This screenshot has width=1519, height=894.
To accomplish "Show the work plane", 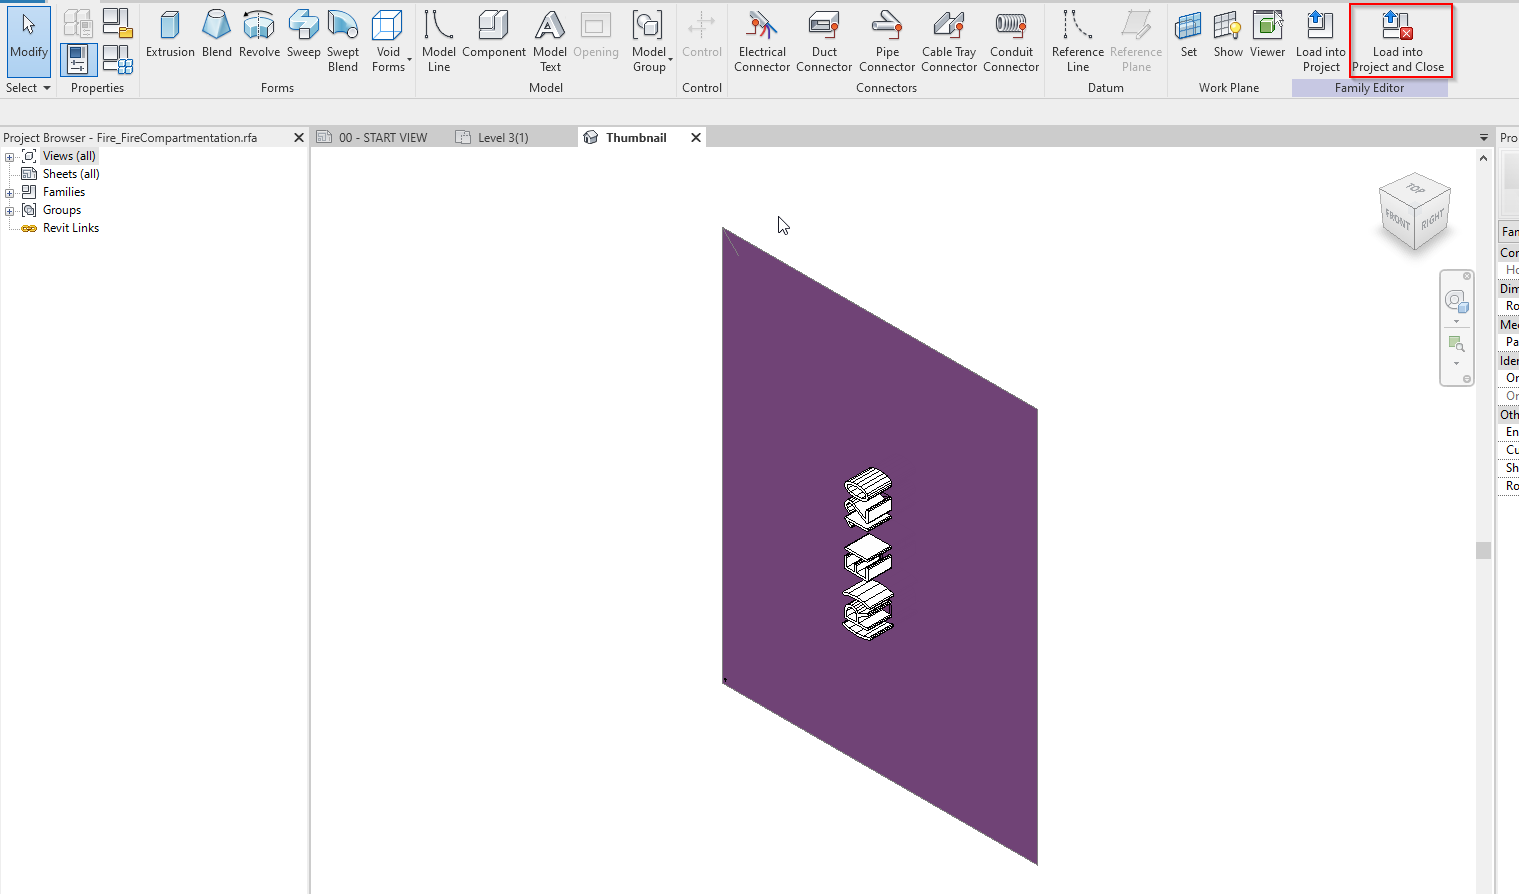I will (x=1228, y=35).
